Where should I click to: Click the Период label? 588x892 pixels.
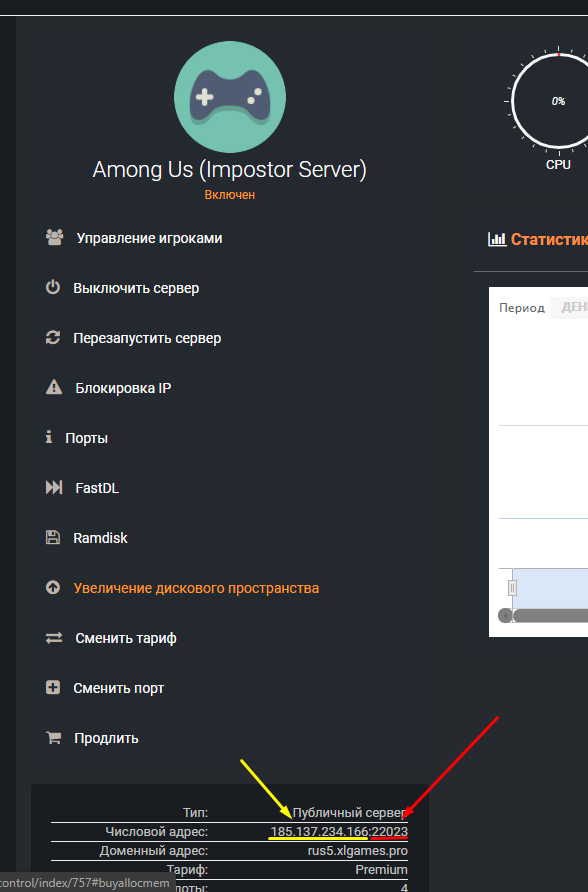pyautogui.click(x=522, y=308)
